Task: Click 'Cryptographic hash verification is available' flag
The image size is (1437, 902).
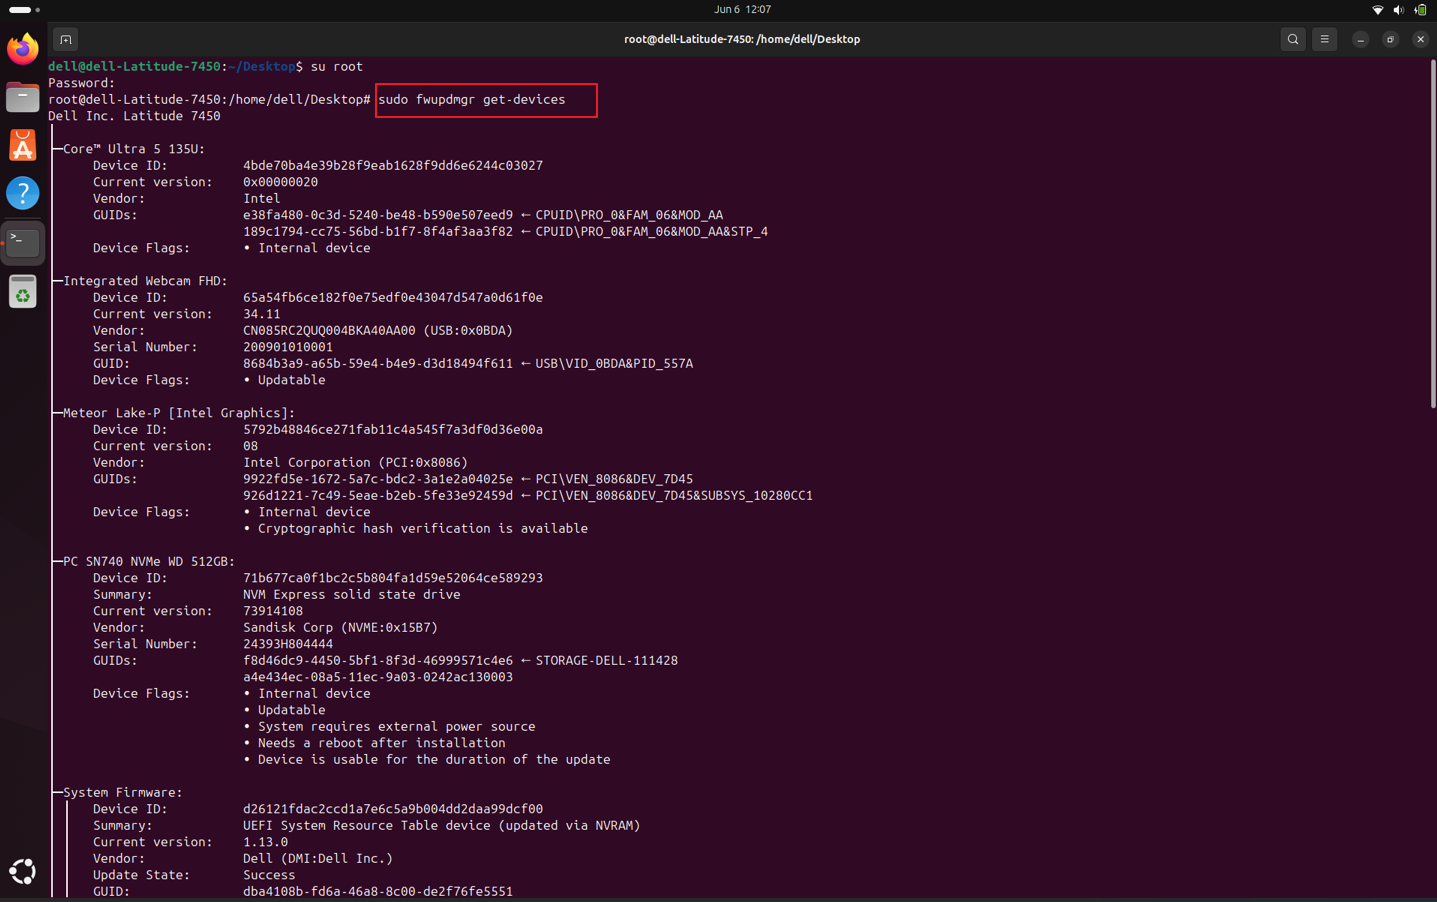Action: [x=423, y=528]
